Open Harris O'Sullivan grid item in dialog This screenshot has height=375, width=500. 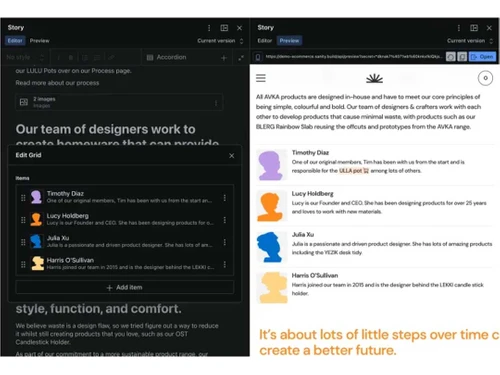tap(125, 264)
